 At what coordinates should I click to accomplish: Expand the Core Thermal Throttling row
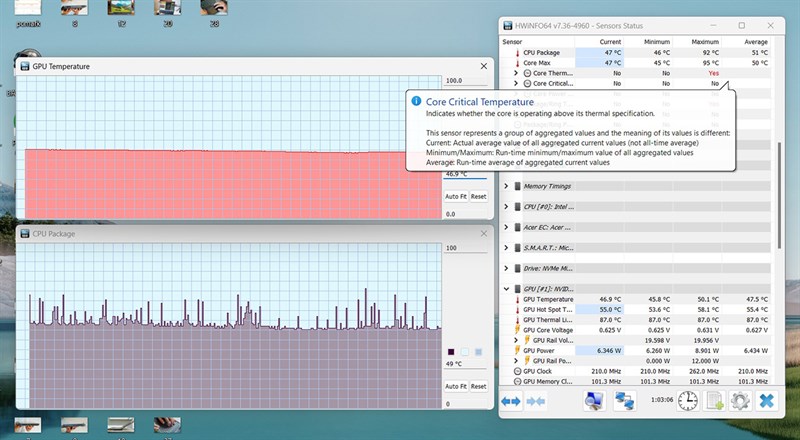[x=516, y=73]
